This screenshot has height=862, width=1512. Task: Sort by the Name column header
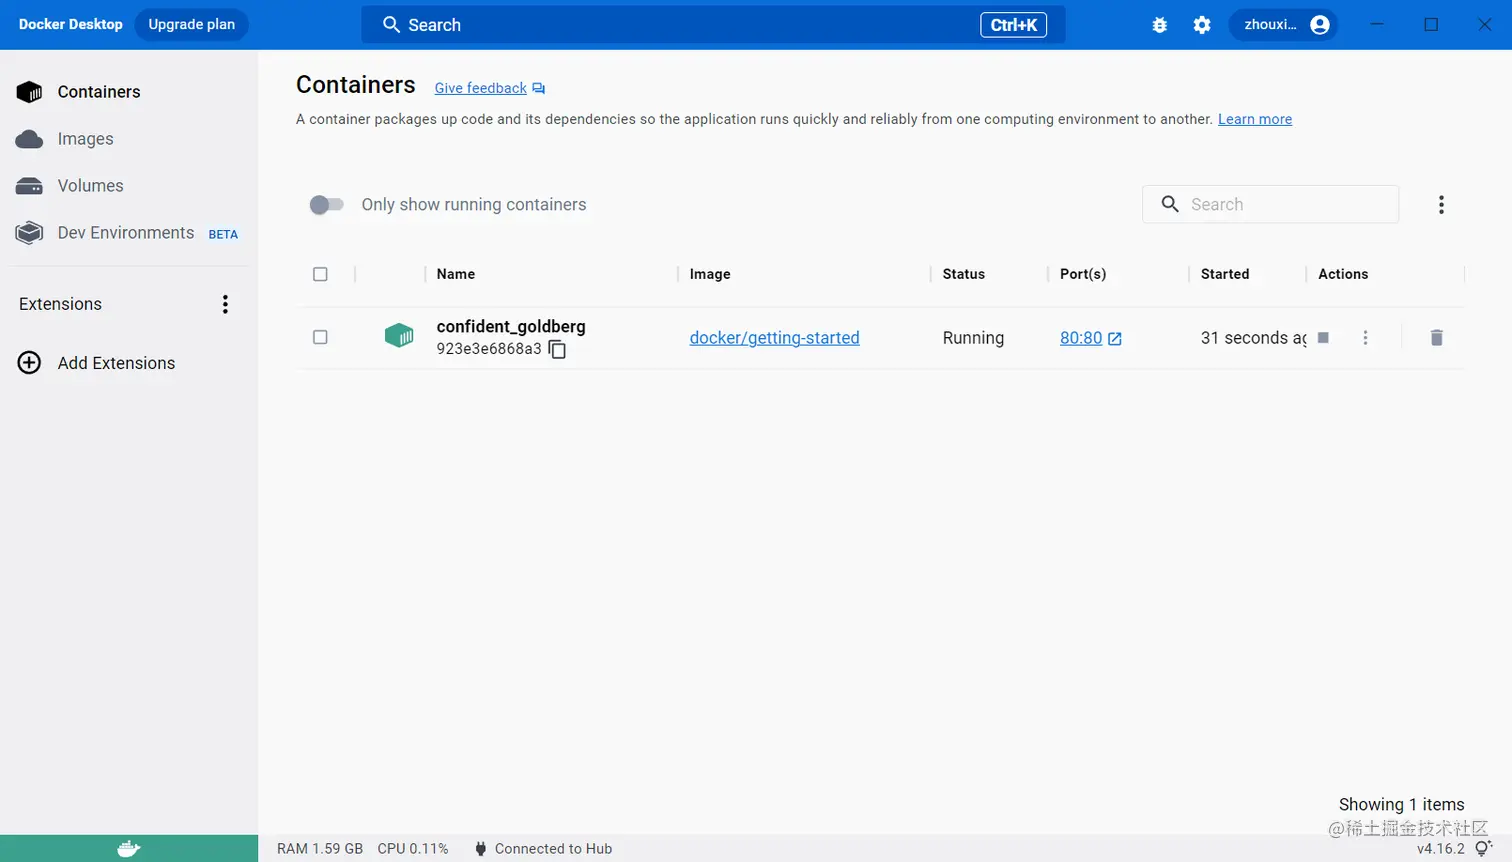pyautogui.click(x=456, y=274)
